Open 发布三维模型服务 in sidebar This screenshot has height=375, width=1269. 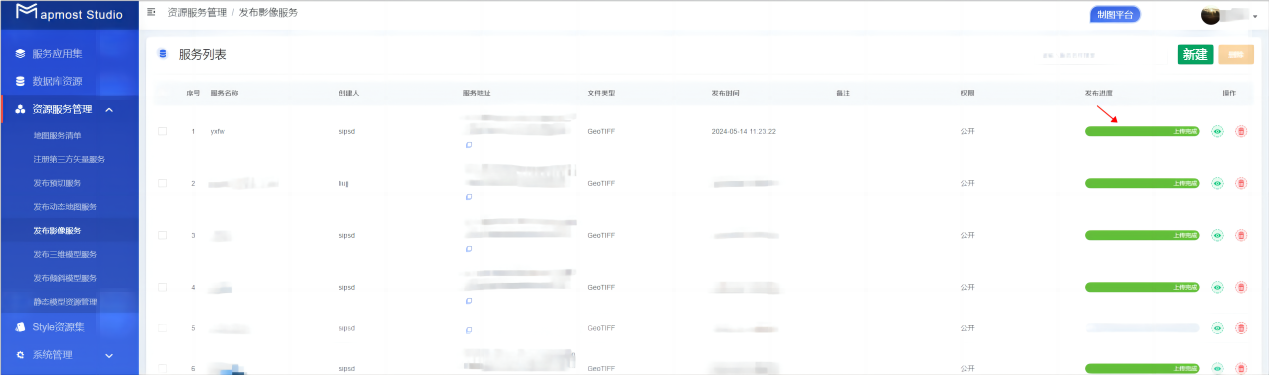65,254
